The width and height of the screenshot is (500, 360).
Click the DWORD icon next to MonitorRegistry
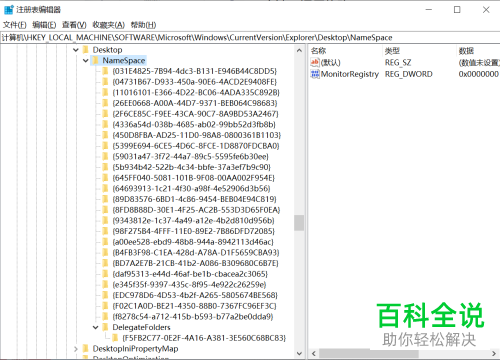click(315, 74)
